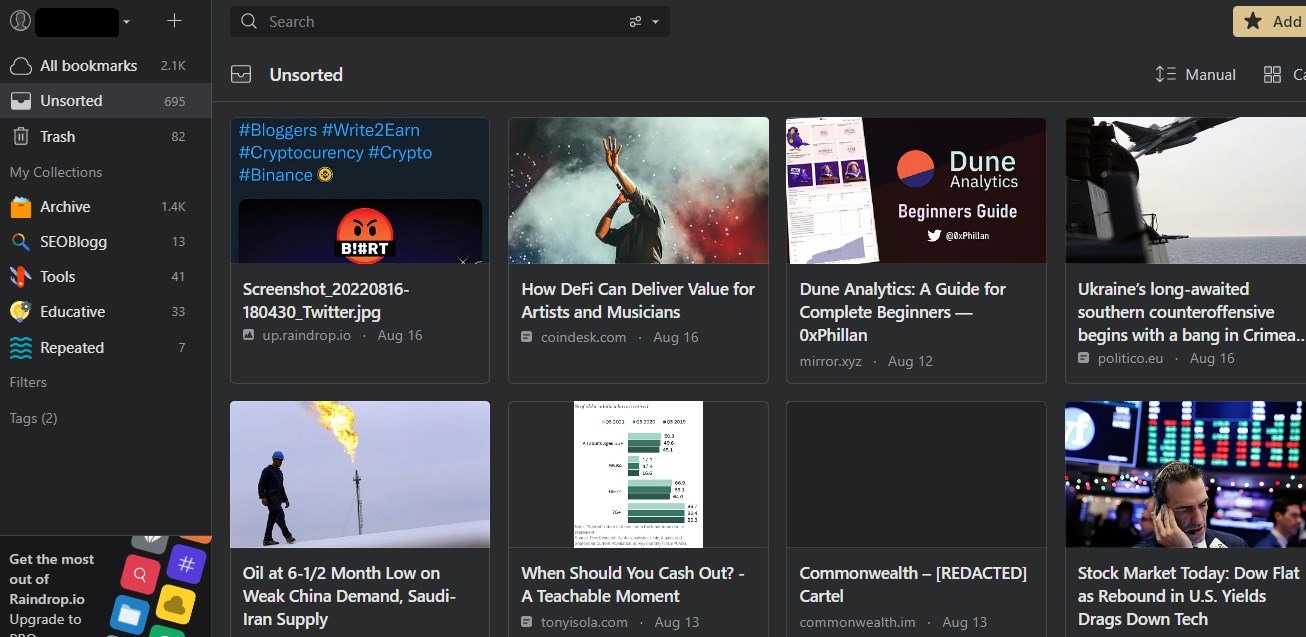Screen dimensions: 1306x637
Task: Open the oil flare thumbnail
Action: click(360, 475)
